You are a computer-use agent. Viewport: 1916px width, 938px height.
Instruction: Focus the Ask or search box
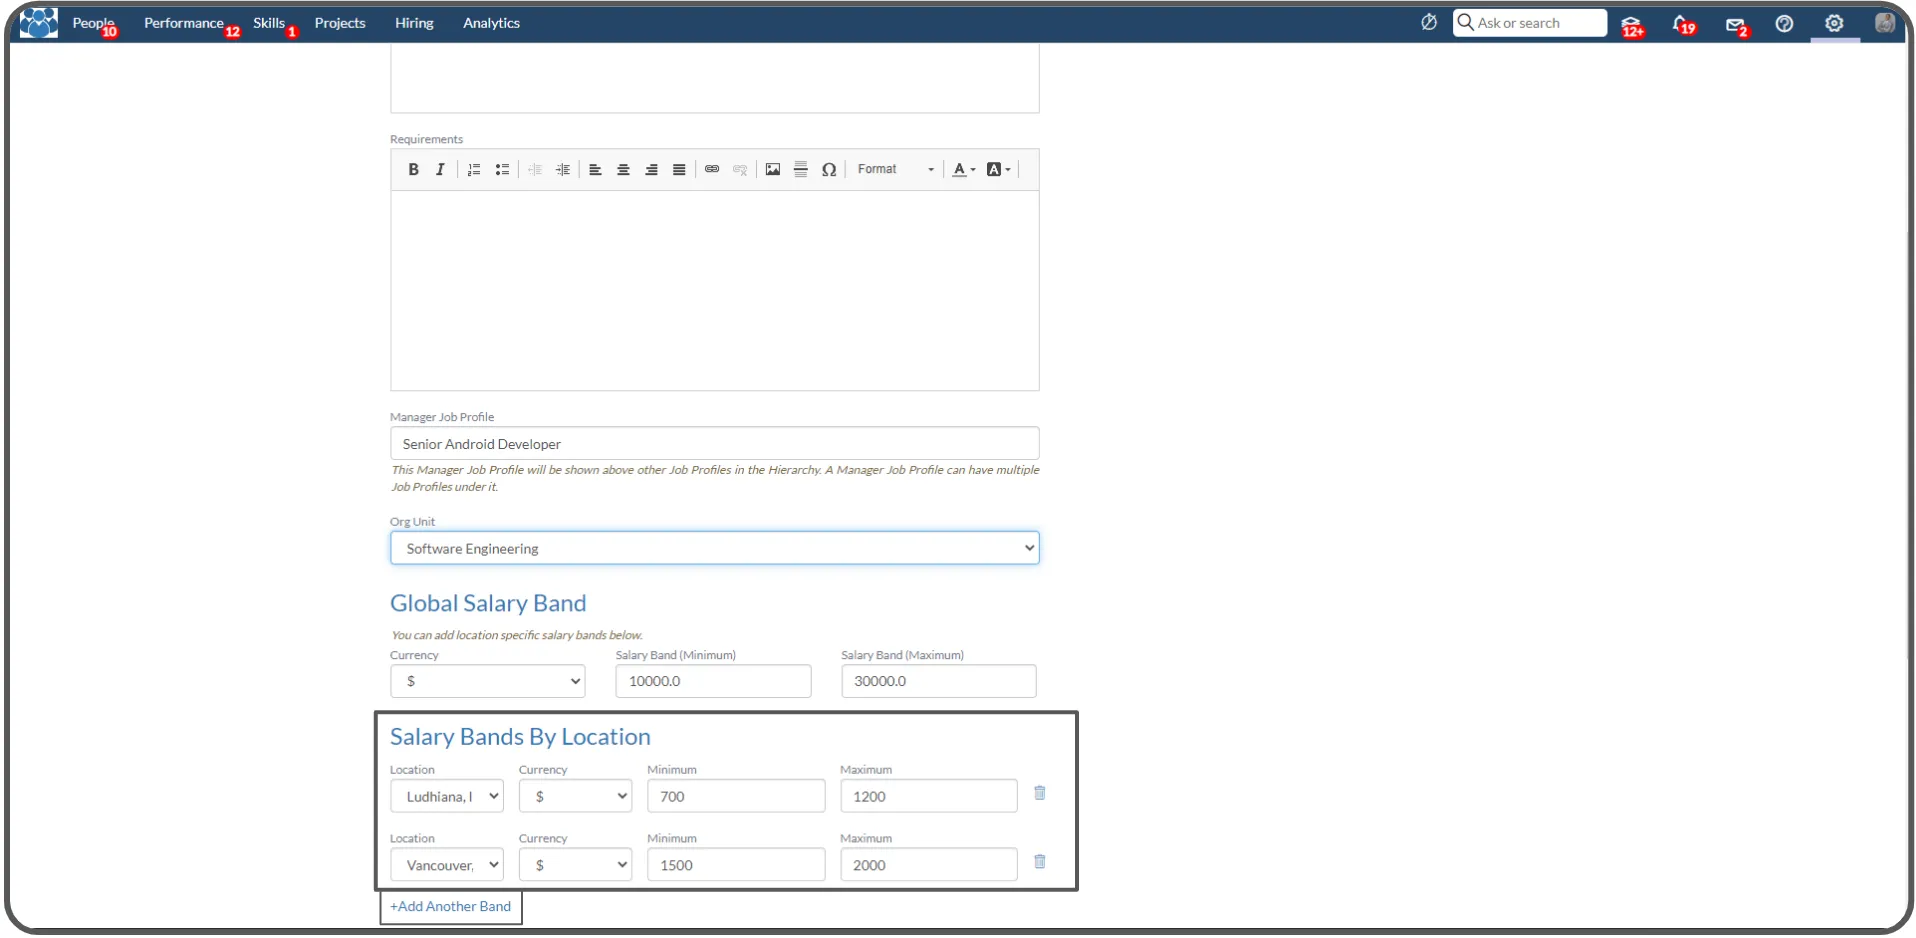coord(1530,23)
